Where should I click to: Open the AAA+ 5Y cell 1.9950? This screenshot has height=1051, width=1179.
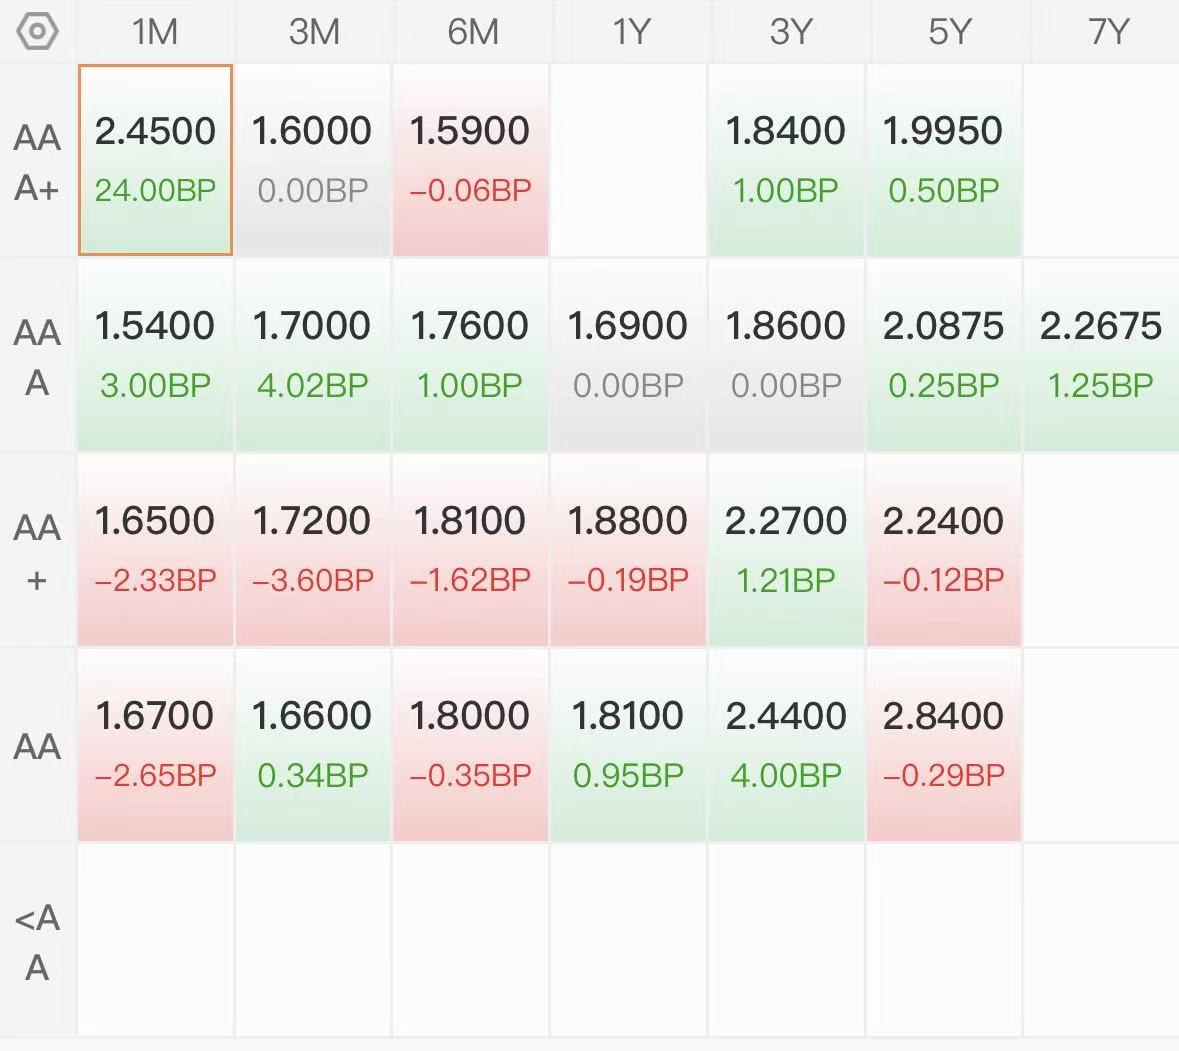tap(944, 160)
